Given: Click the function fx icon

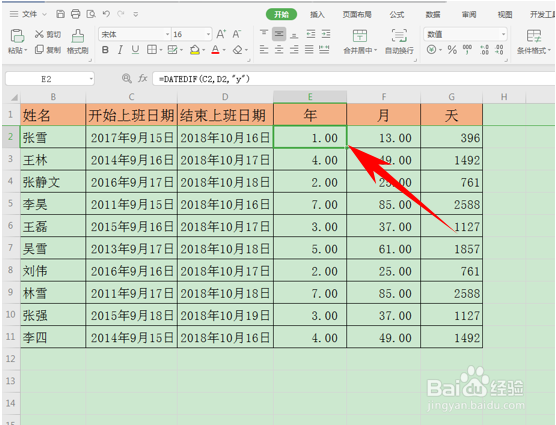Looking at the screenshot, I should (x=143, y=78).
